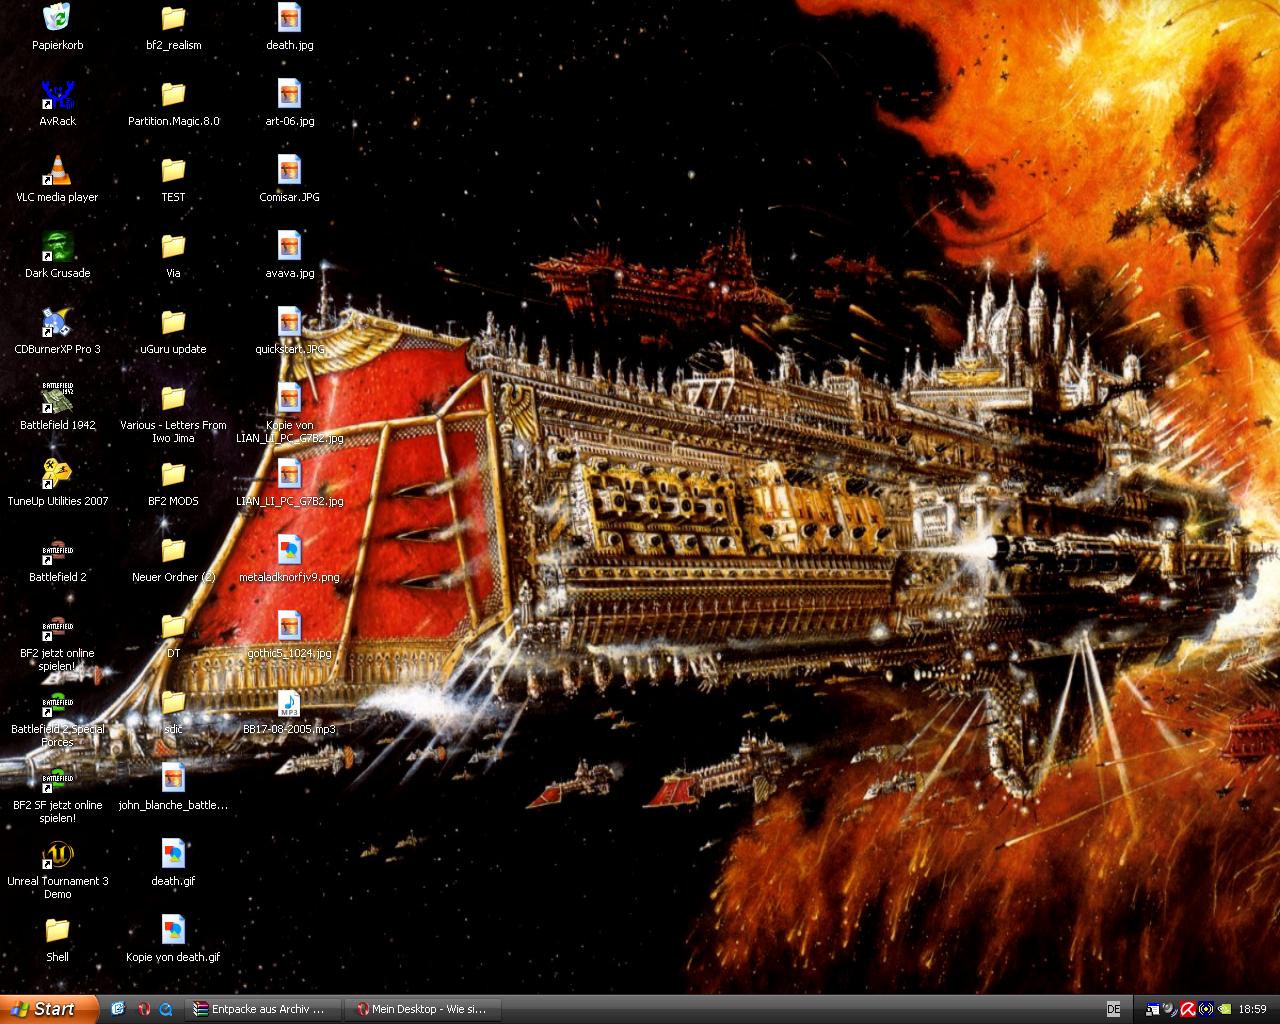Select Unreal Tournament 3 Demo icon
Viewport: 1280px width, 1024px height.
pos(57,855)
